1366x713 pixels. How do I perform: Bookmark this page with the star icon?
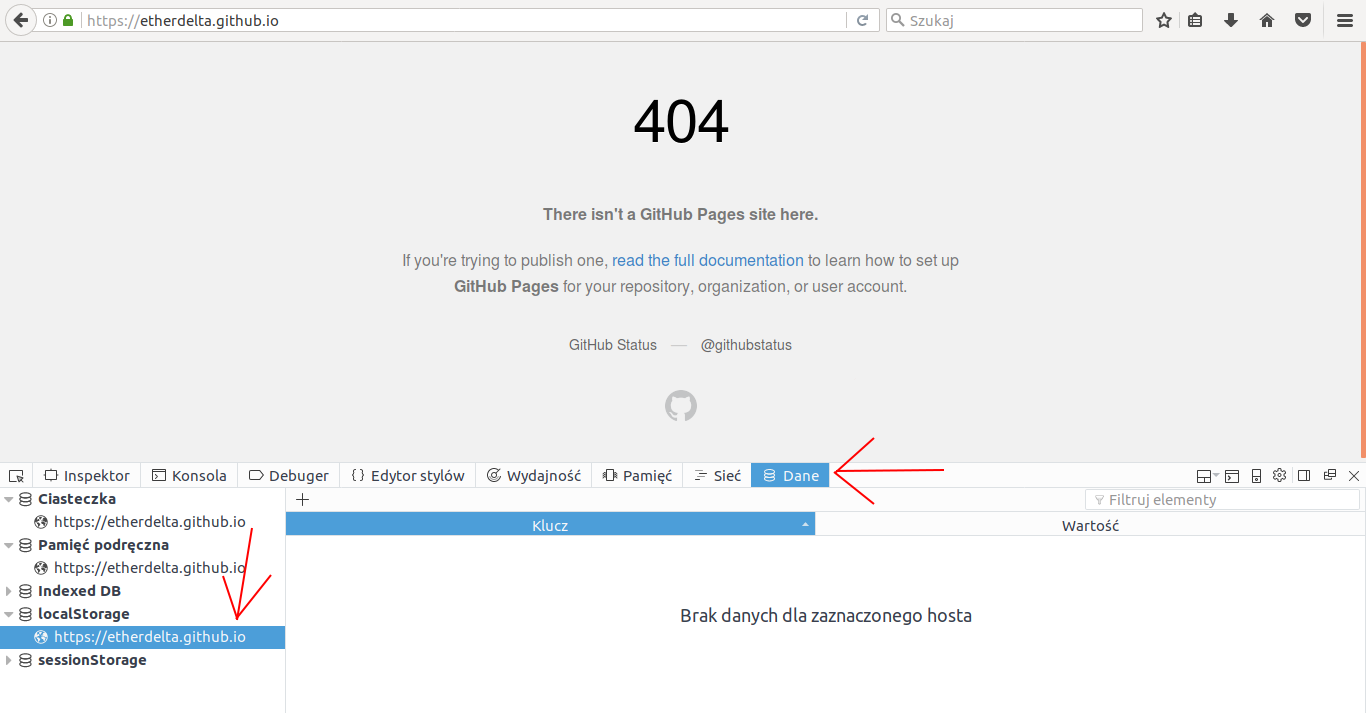1164,20
